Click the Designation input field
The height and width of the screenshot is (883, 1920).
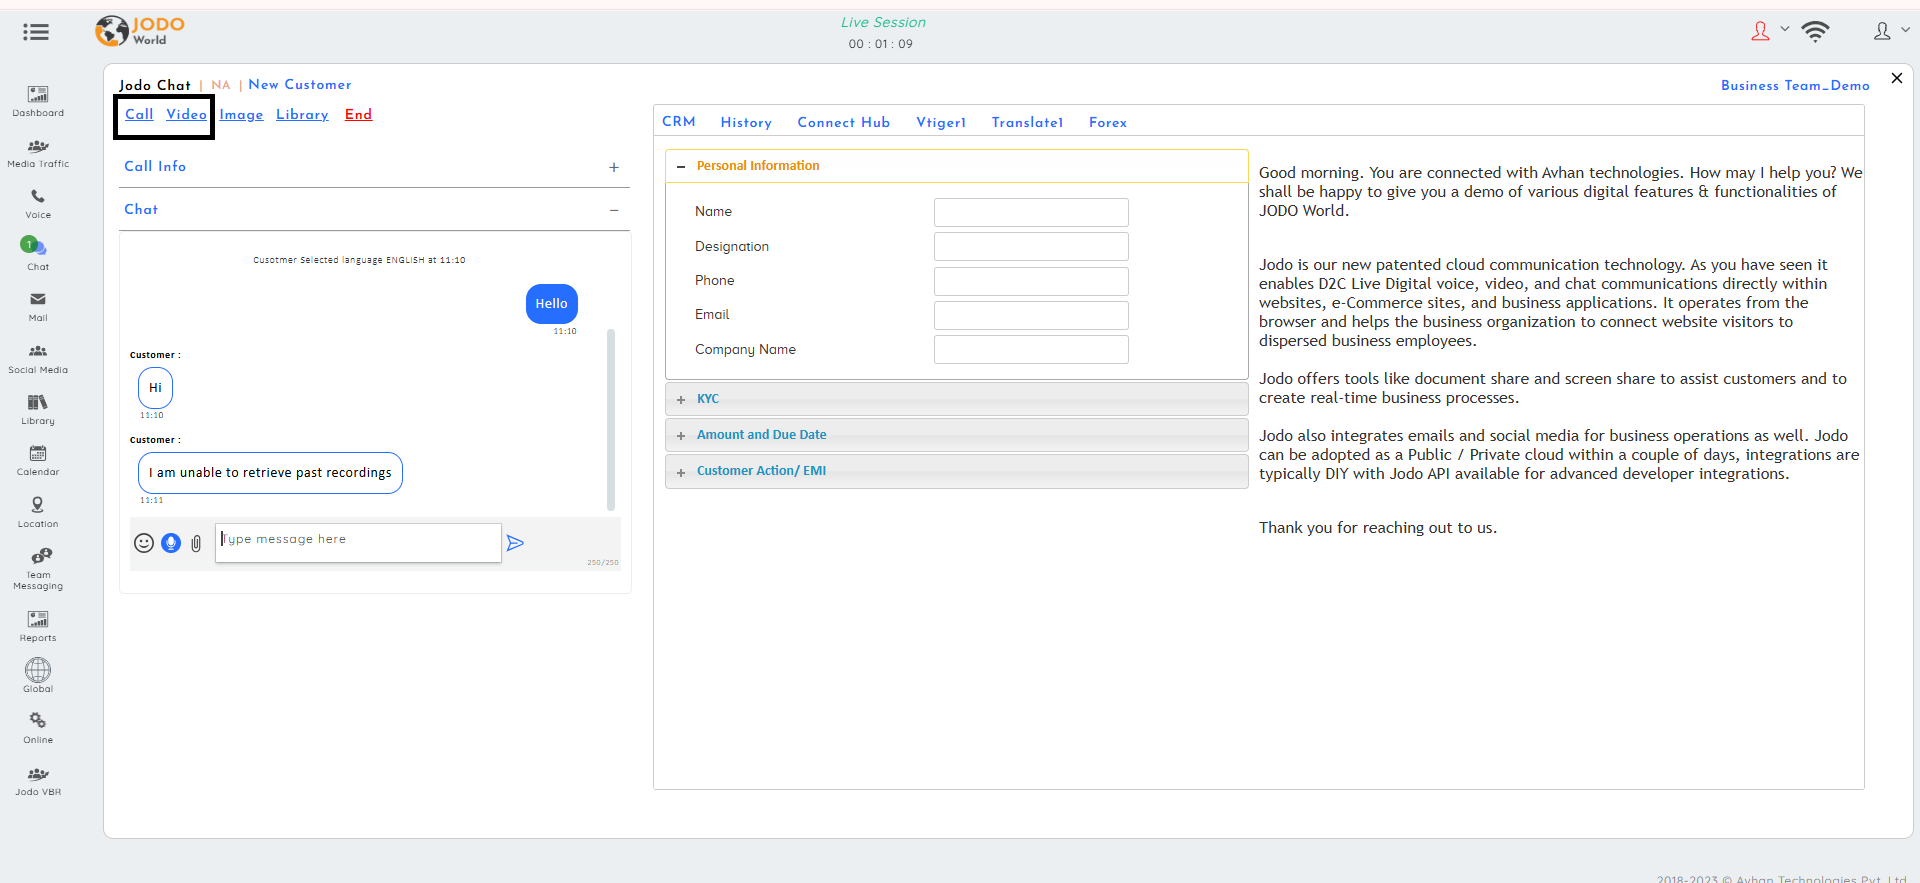point(1031,247)
